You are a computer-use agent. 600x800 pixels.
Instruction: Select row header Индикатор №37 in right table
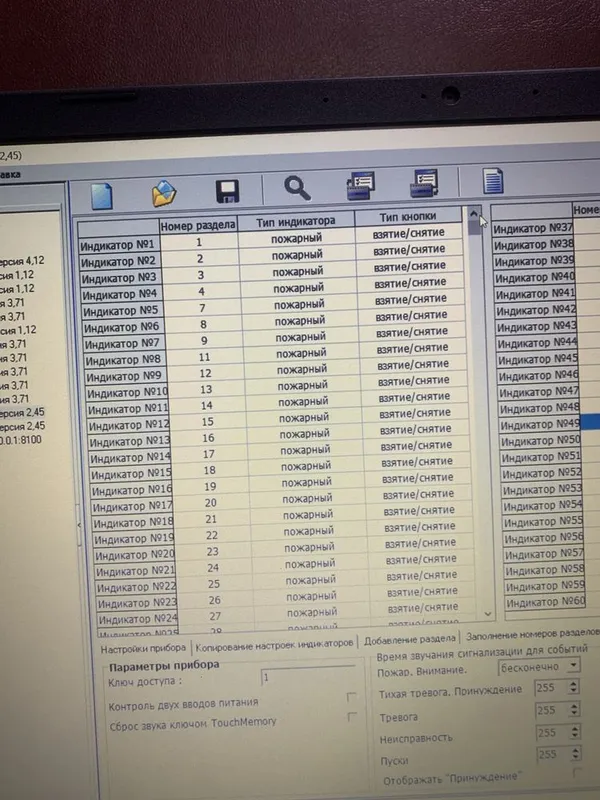coord(533,229)
